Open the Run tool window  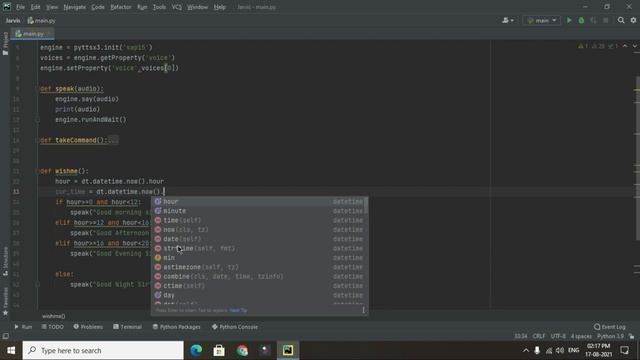pyautogui.click(x=23, y=327)
